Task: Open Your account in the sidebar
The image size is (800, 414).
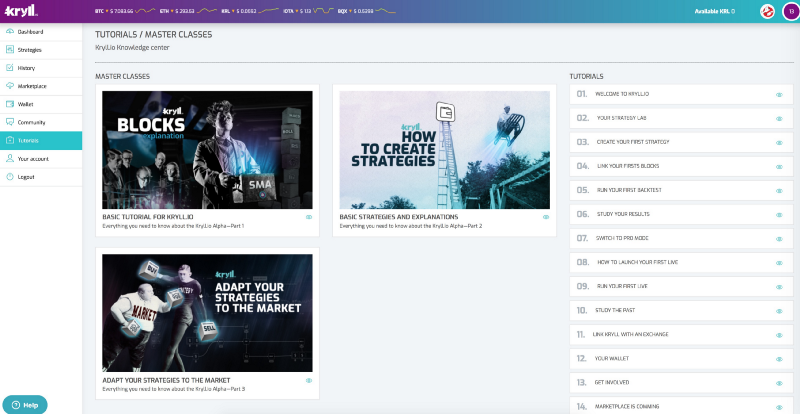Action: 41,159
